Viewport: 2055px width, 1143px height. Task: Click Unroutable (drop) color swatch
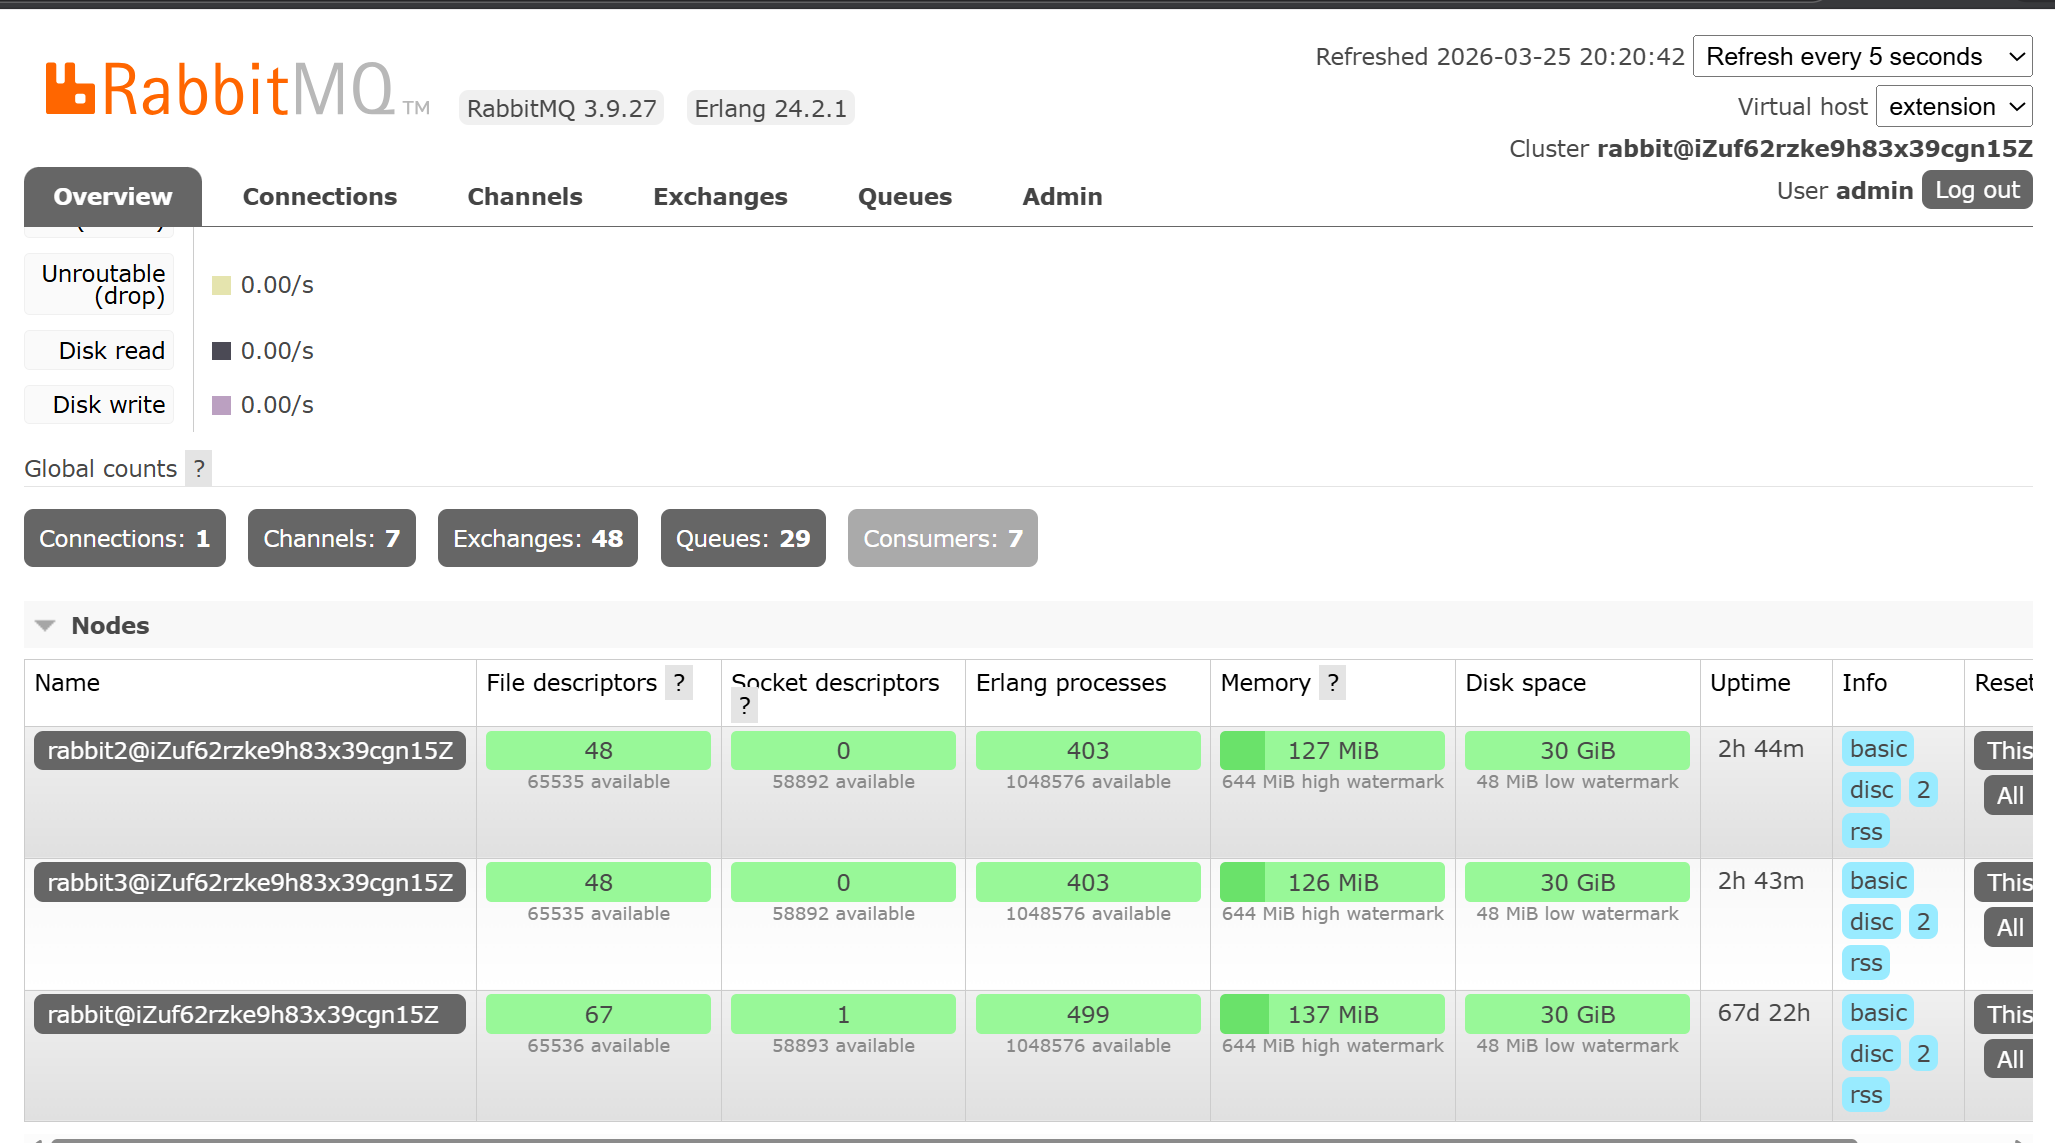(222, 285)
